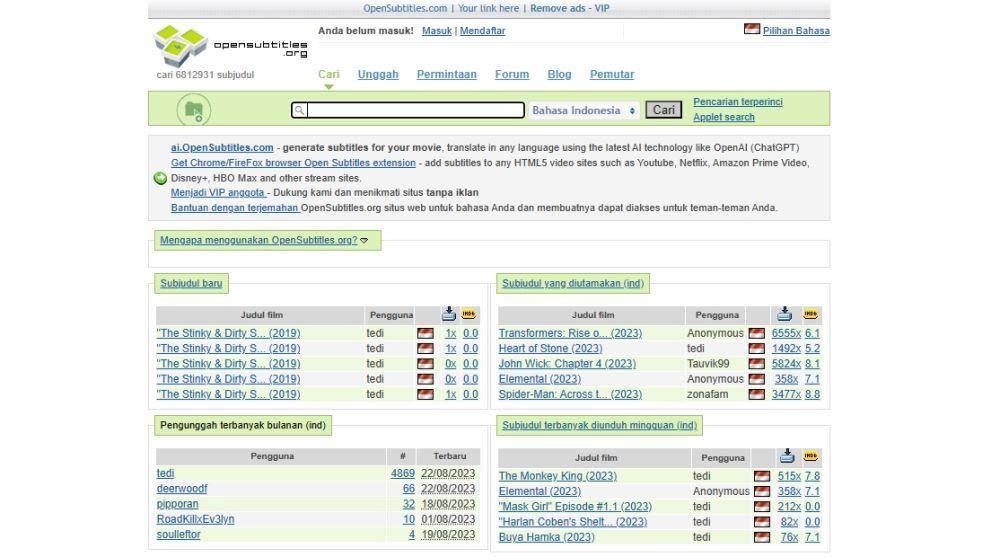The height and width of the screenshot is (557, 1000).
Task: Click download icon in Subjudul yang diutamakan header
Action: pos(784,314)
